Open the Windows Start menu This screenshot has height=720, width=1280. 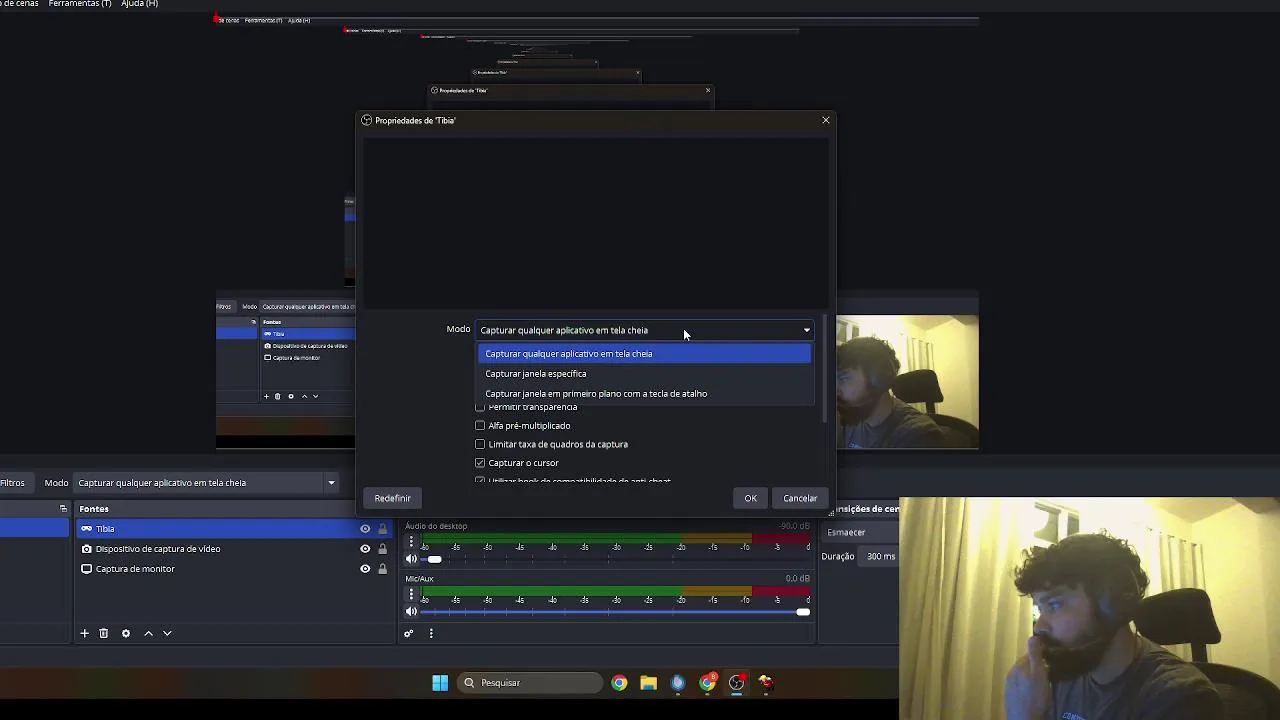[440, 683]
